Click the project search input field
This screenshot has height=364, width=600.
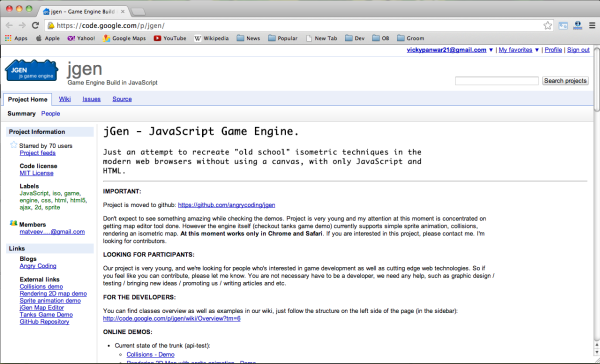[x=497, y=81]
